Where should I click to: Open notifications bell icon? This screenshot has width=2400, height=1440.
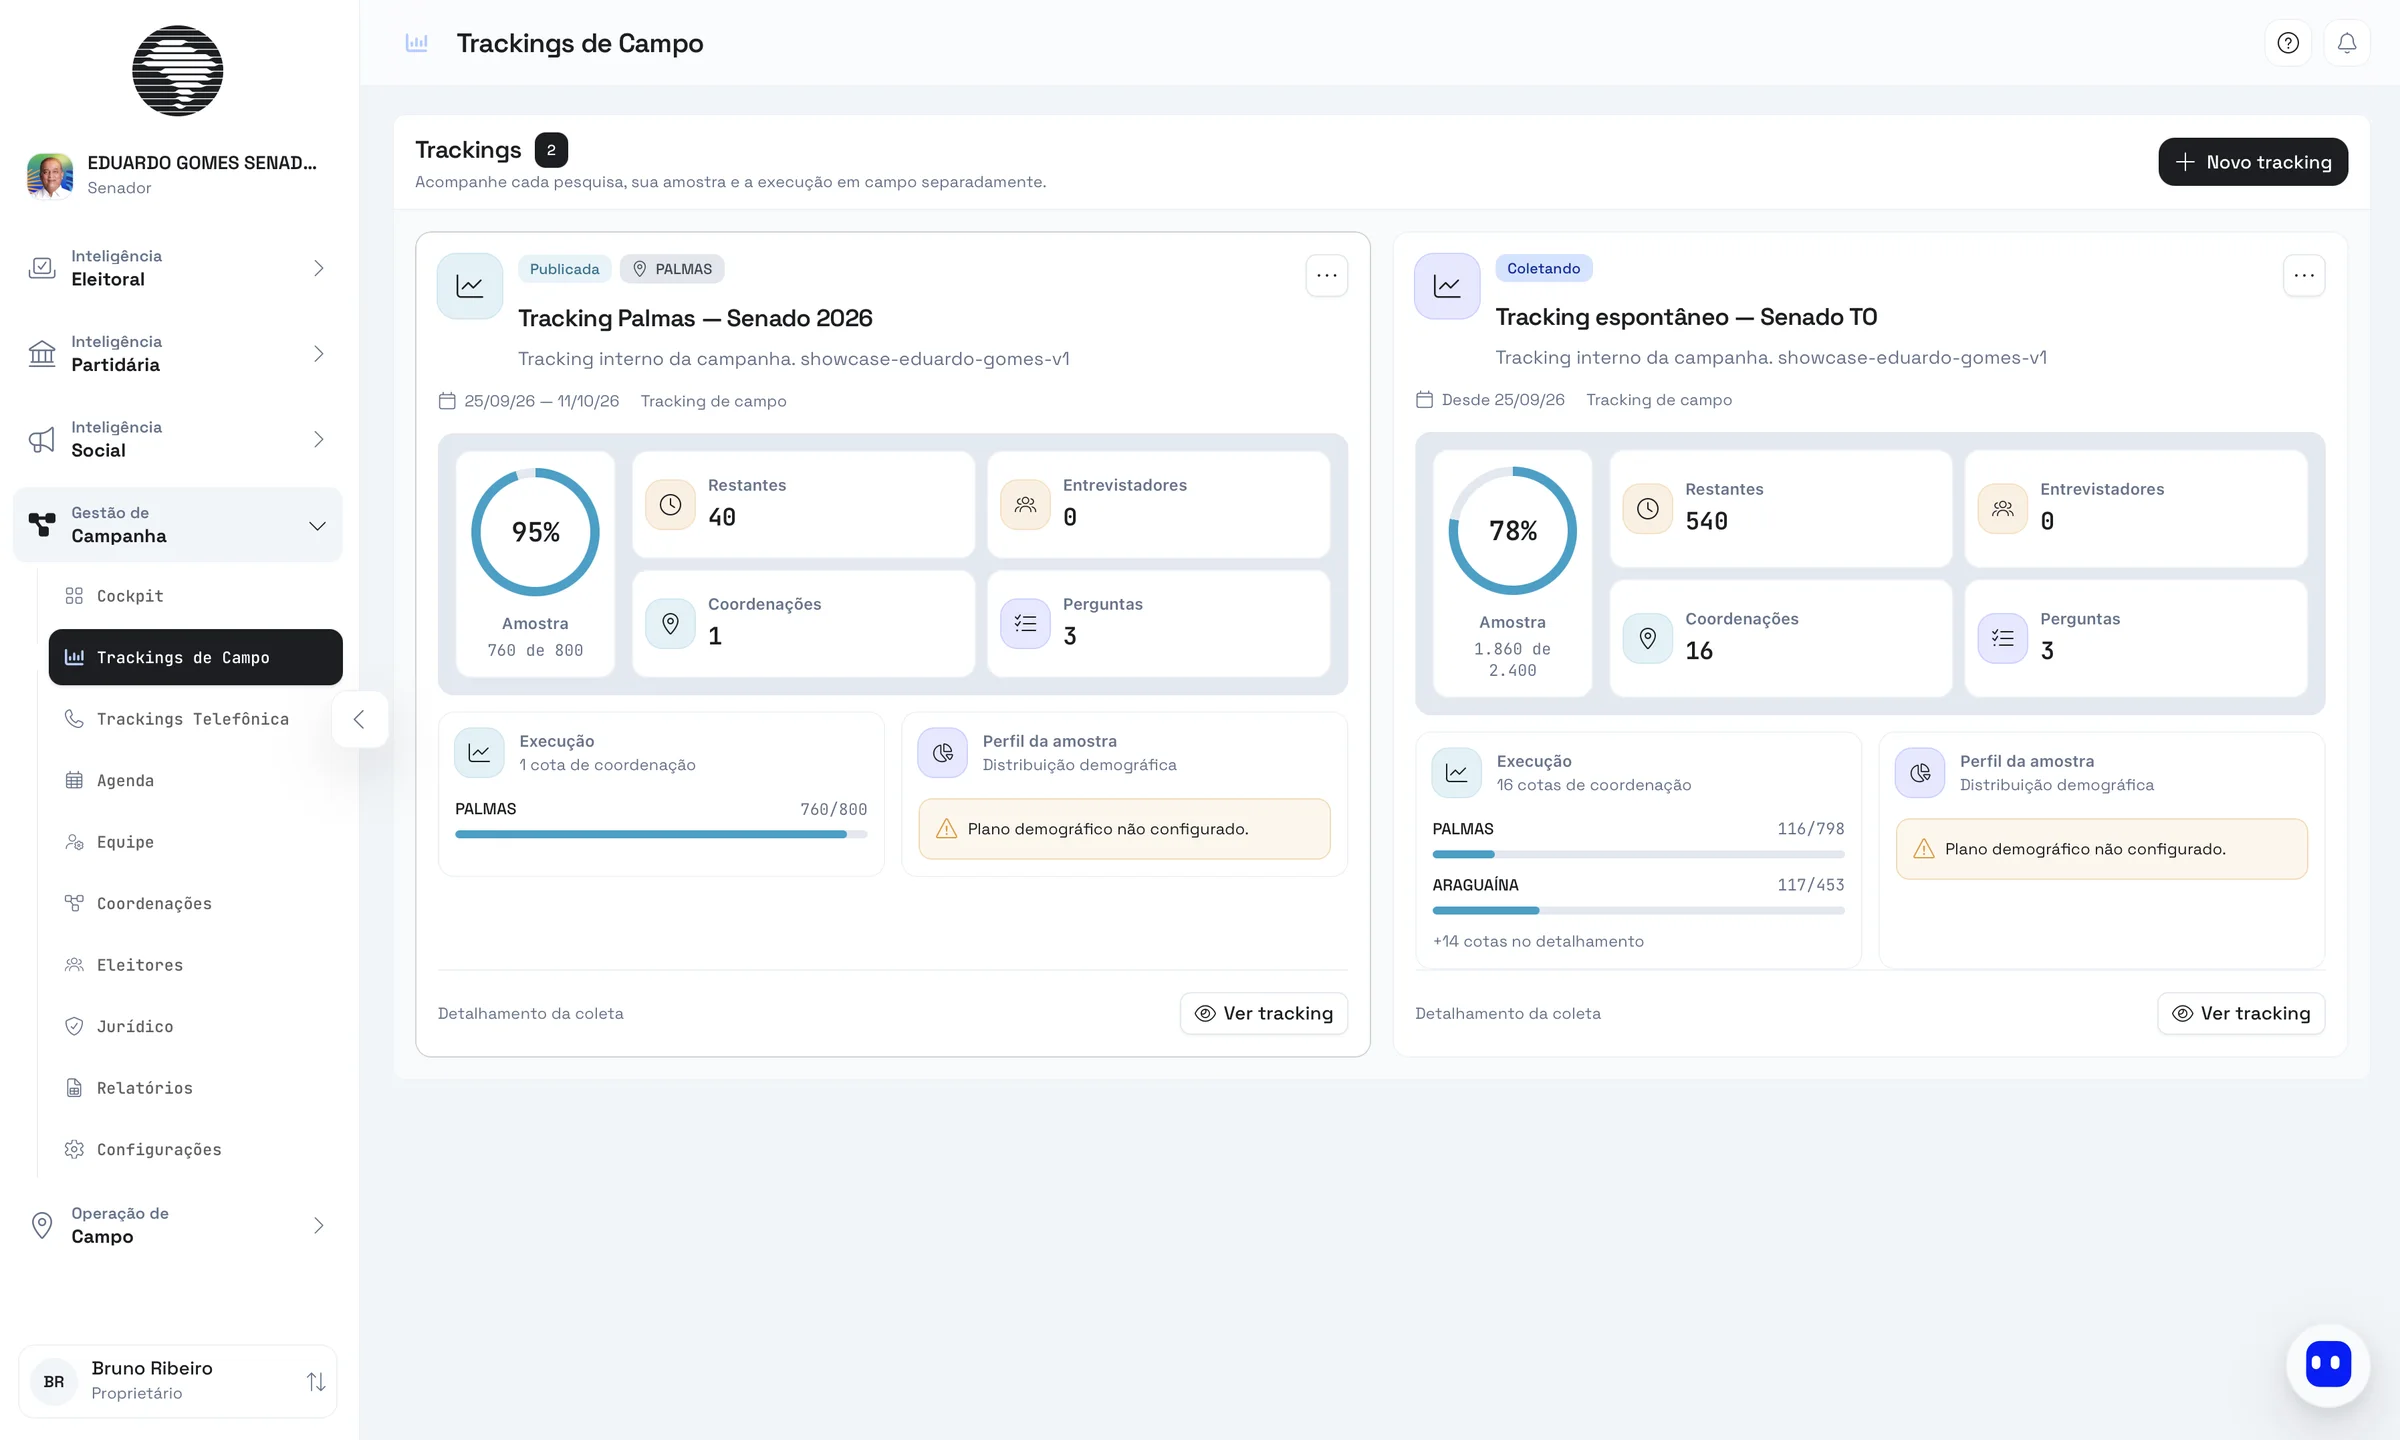click(x=2347, y=43)
